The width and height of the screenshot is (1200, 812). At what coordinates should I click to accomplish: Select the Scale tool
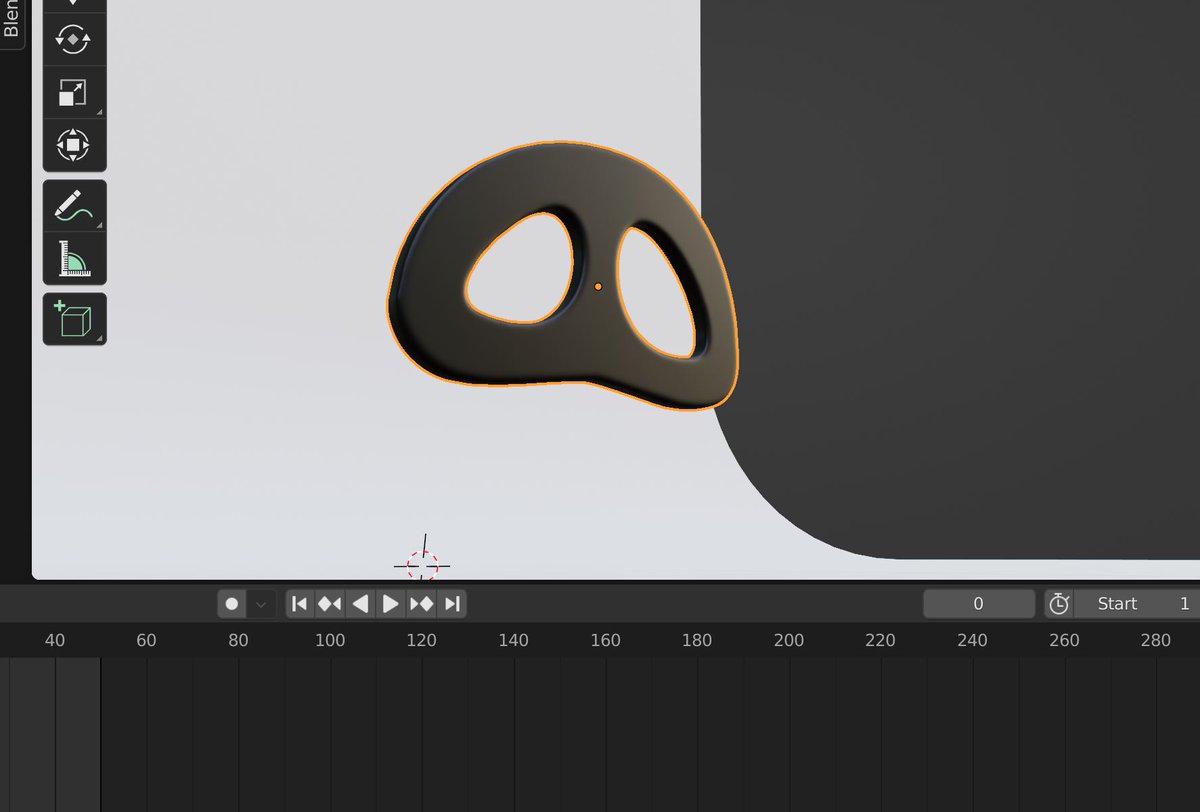[74, 93]
